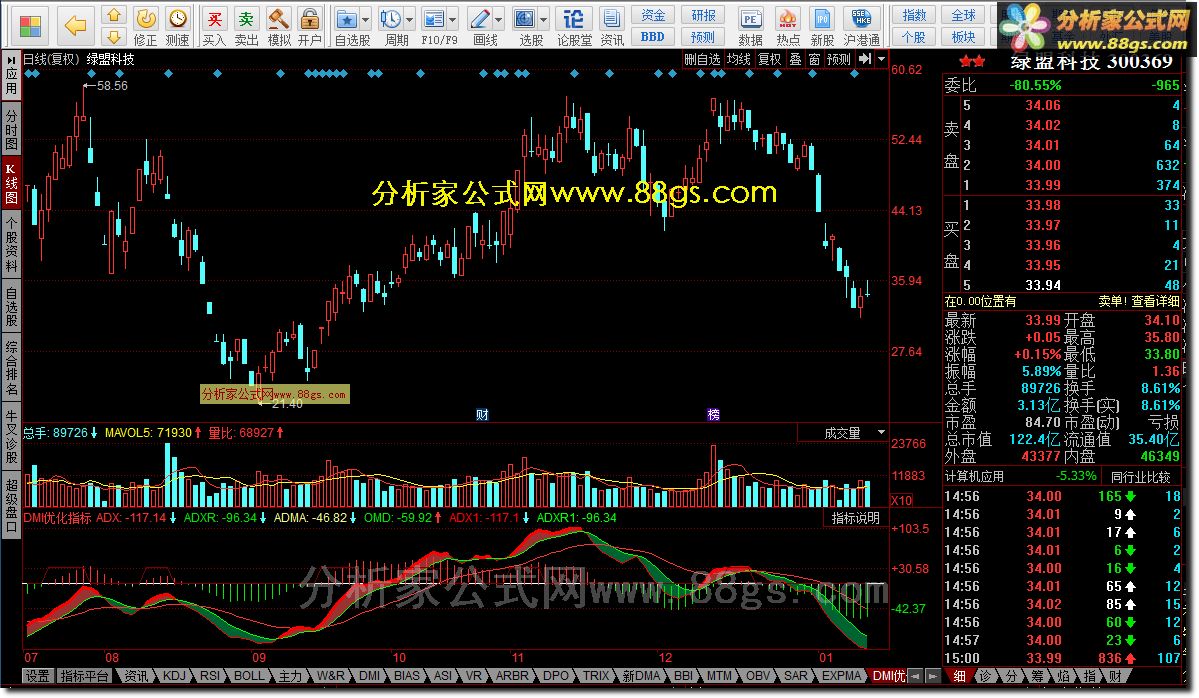The width and height of the screenshot is (1199, 698).
Task: Select 分时图 in the left sidebar
Action: (x=11, y=129)
